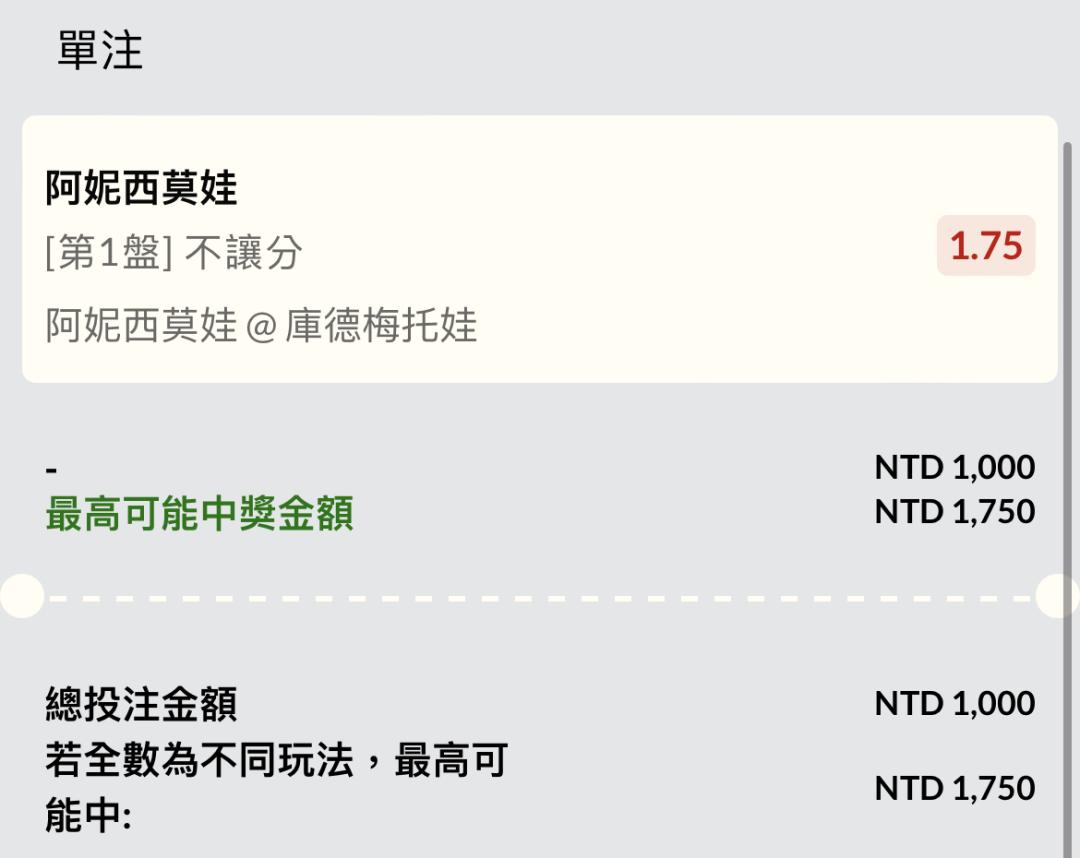The width and height of the screenshot is (1080, 858).
Task: Click the NTD 1,750 highest winnings value
Action: (955, 512)
